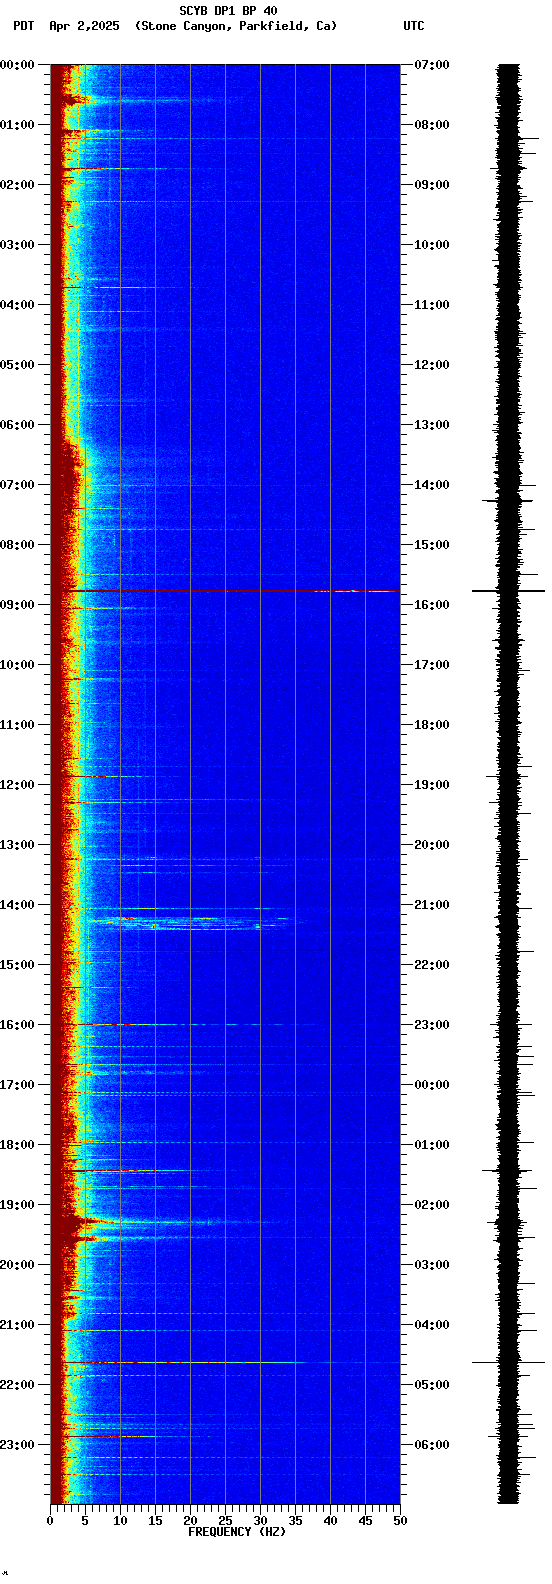Click UTC axis label '16:00' on right side
The image size is (552, 1584).
click(432, 605)
